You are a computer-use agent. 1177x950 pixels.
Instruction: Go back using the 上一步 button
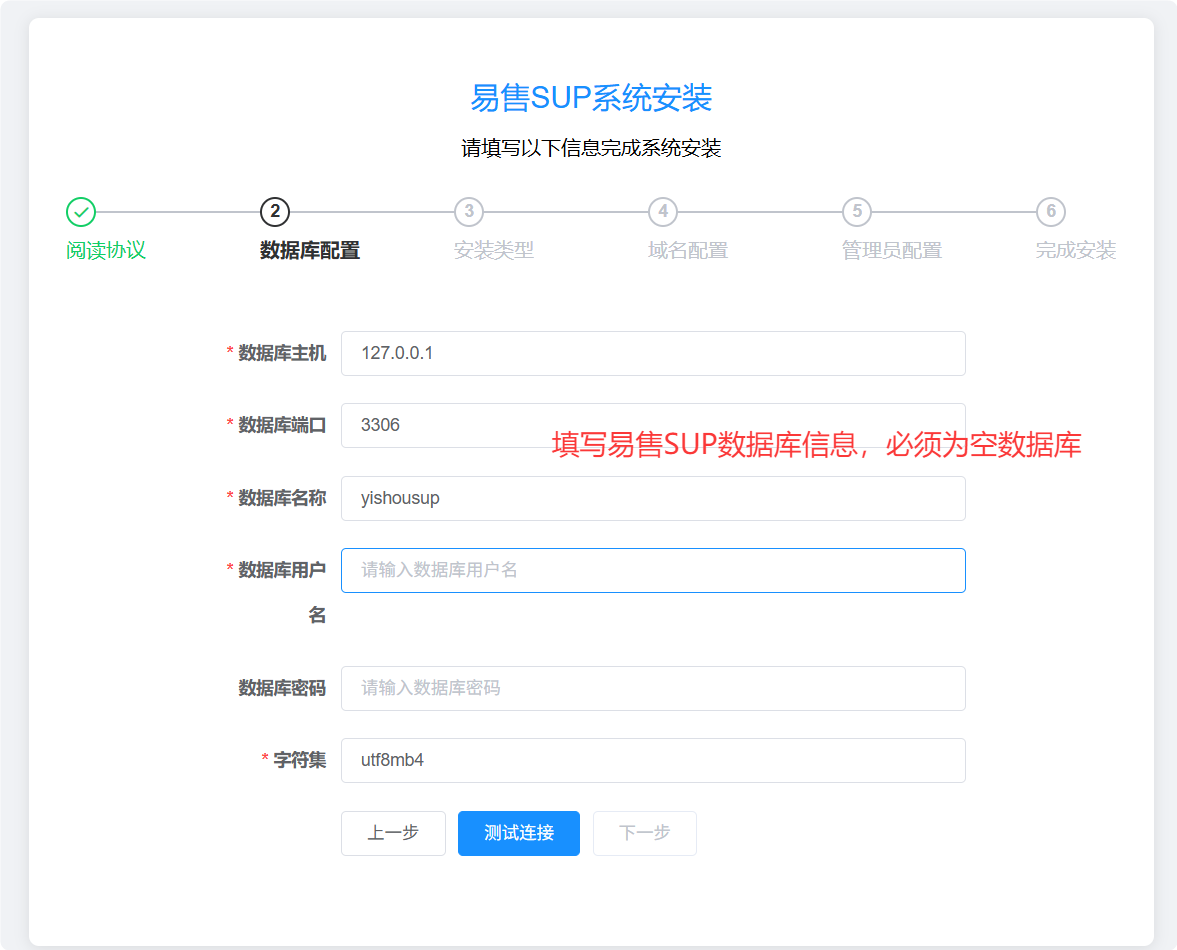(x=393, y=833)
